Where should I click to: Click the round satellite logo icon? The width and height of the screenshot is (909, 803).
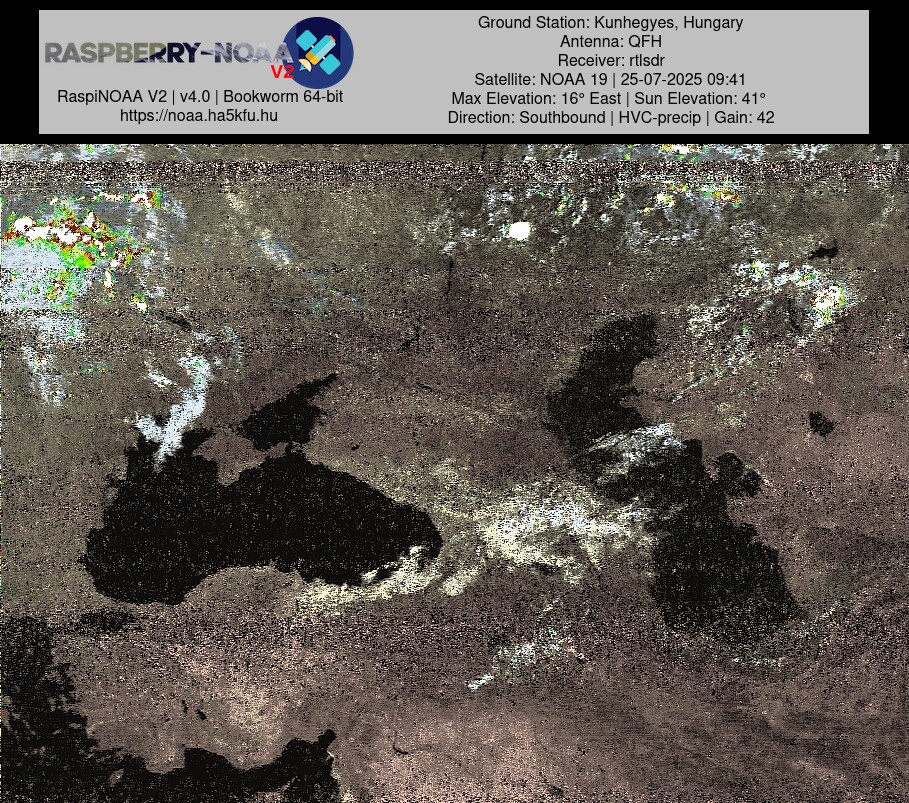(318, 53)
